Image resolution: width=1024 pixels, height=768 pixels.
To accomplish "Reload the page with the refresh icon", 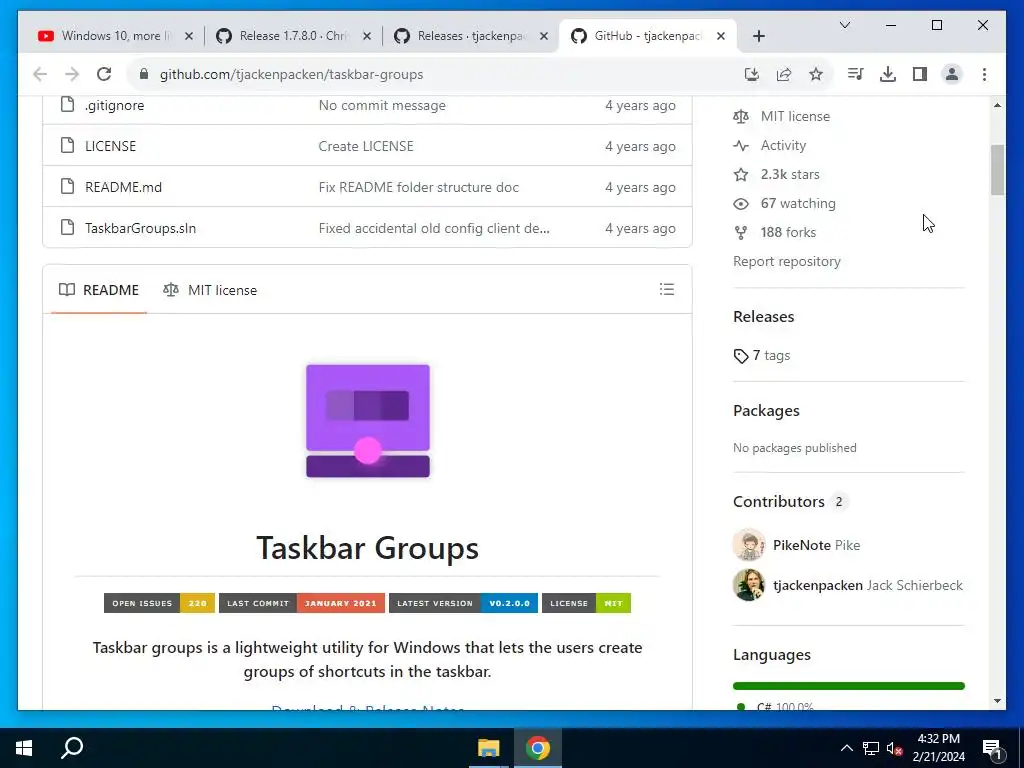I will coord(104,74).
